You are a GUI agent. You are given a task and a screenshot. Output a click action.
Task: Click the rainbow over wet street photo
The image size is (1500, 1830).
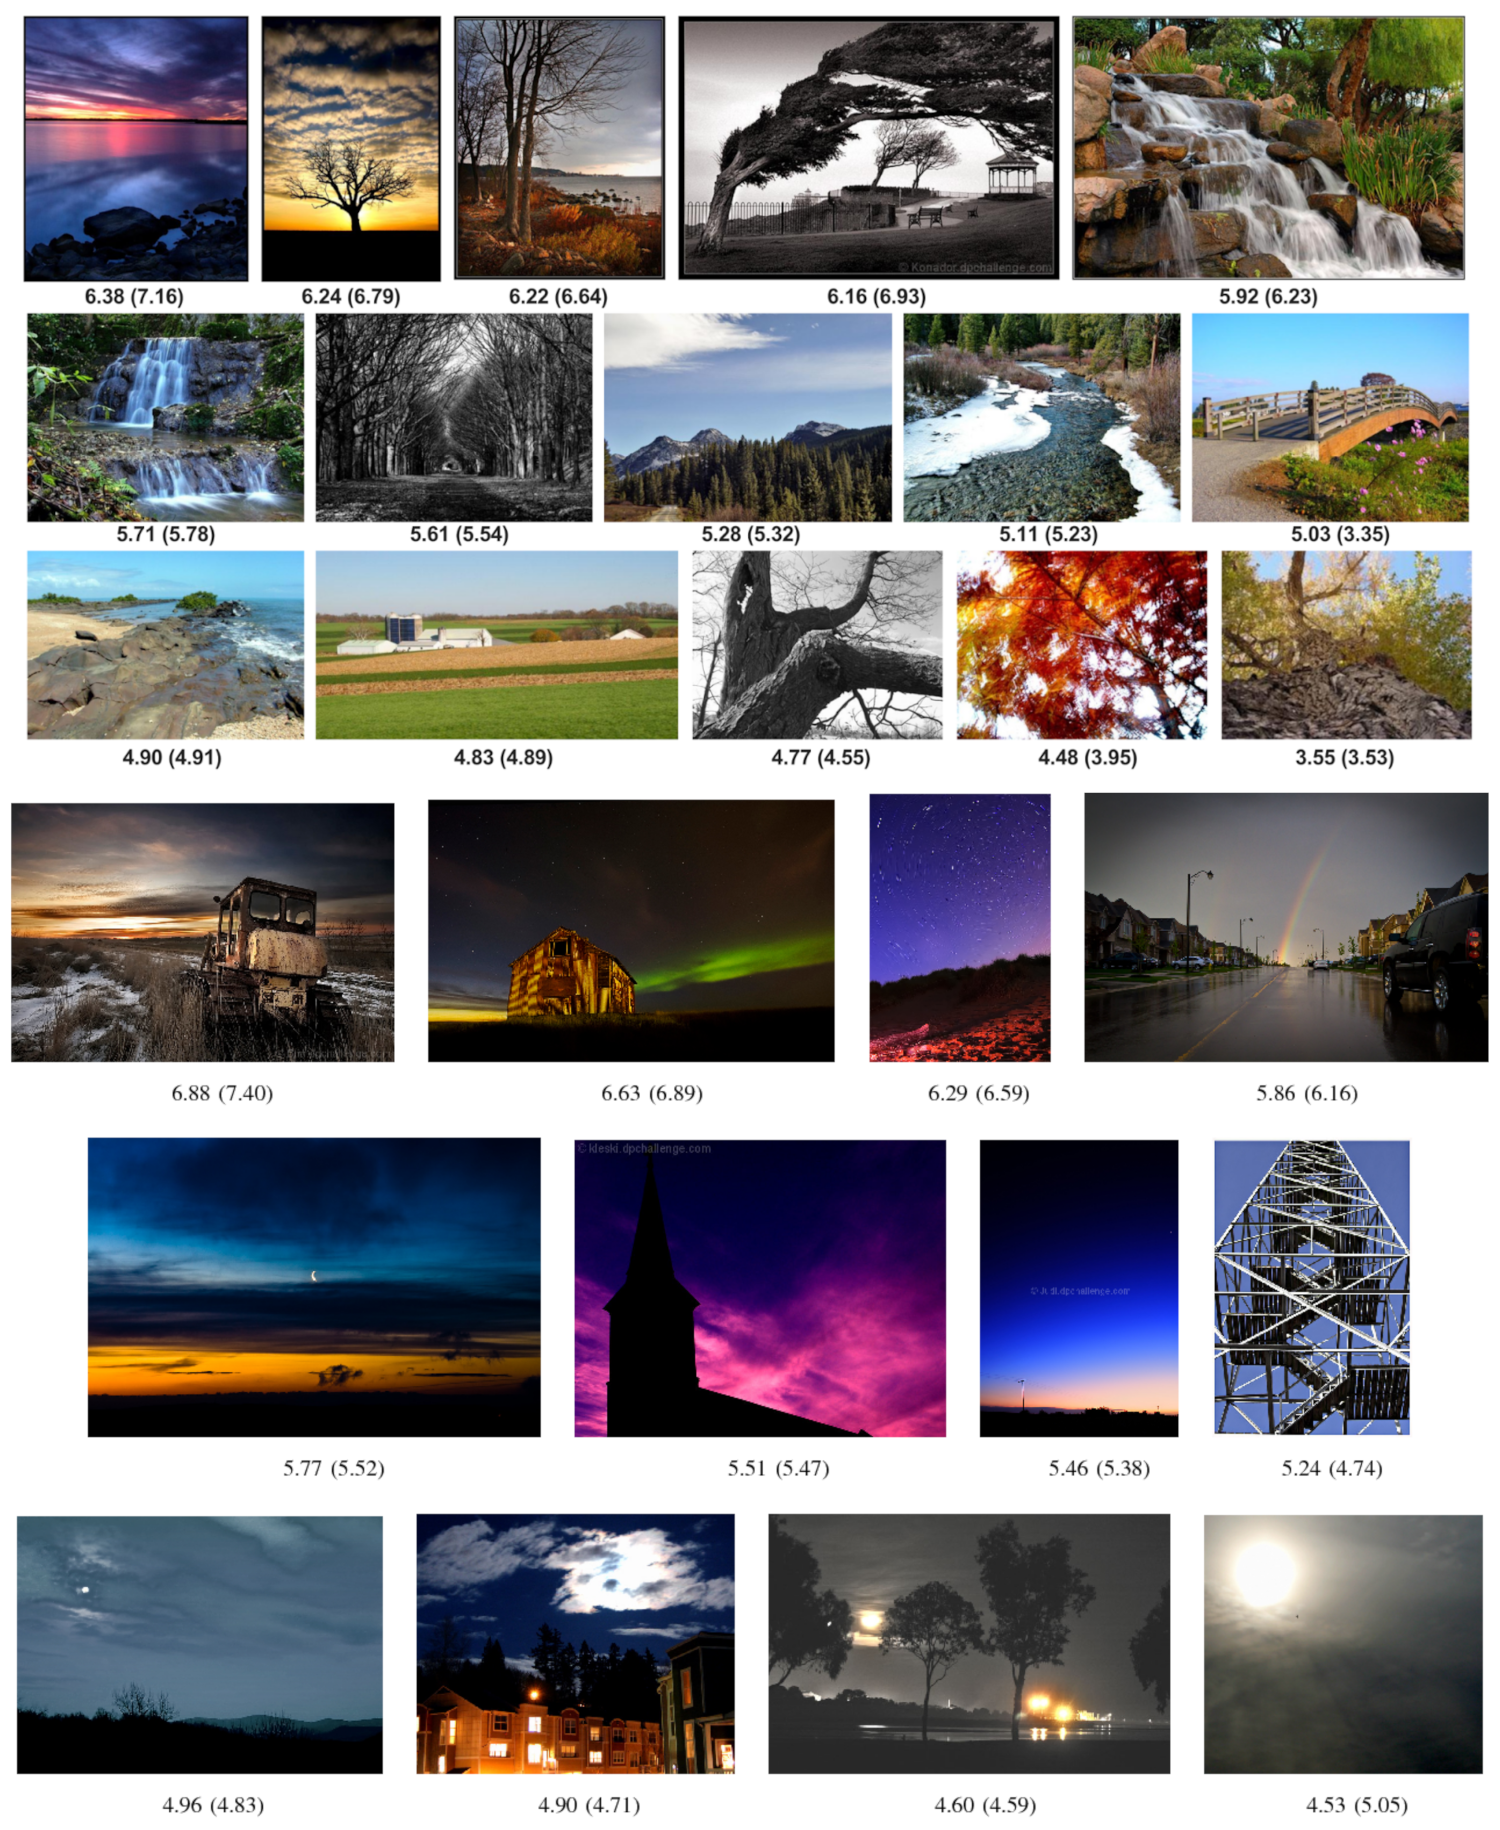pos(1286,927)
